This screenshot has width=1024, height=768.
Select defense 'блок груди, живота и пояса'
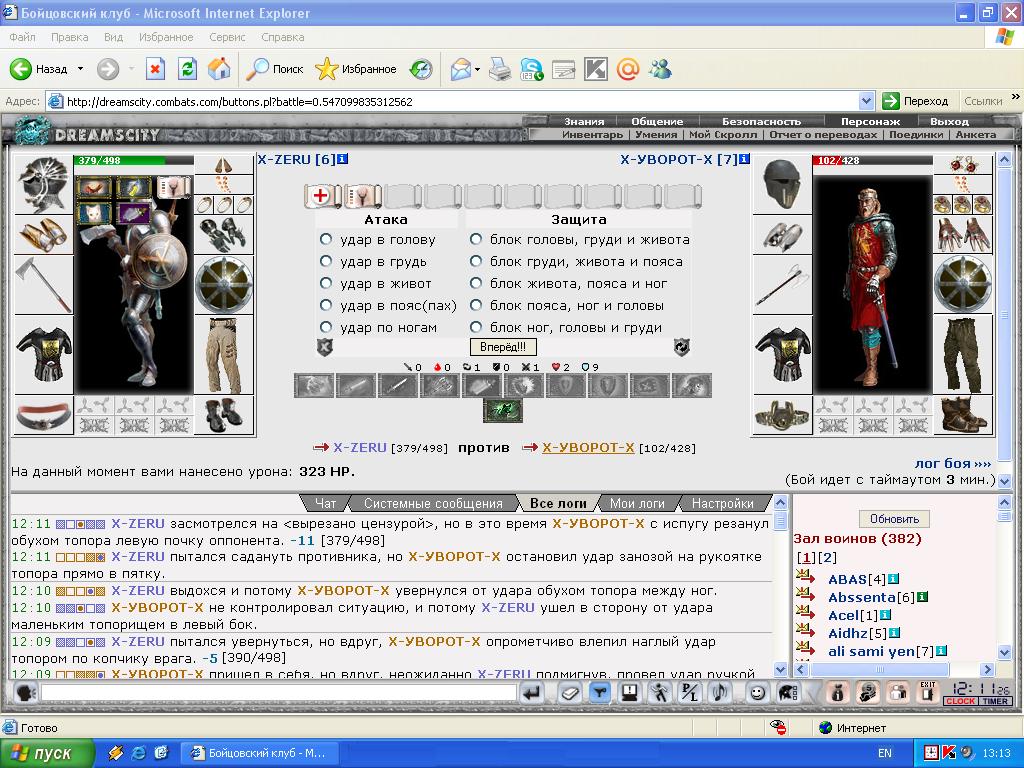pos(476,262)
